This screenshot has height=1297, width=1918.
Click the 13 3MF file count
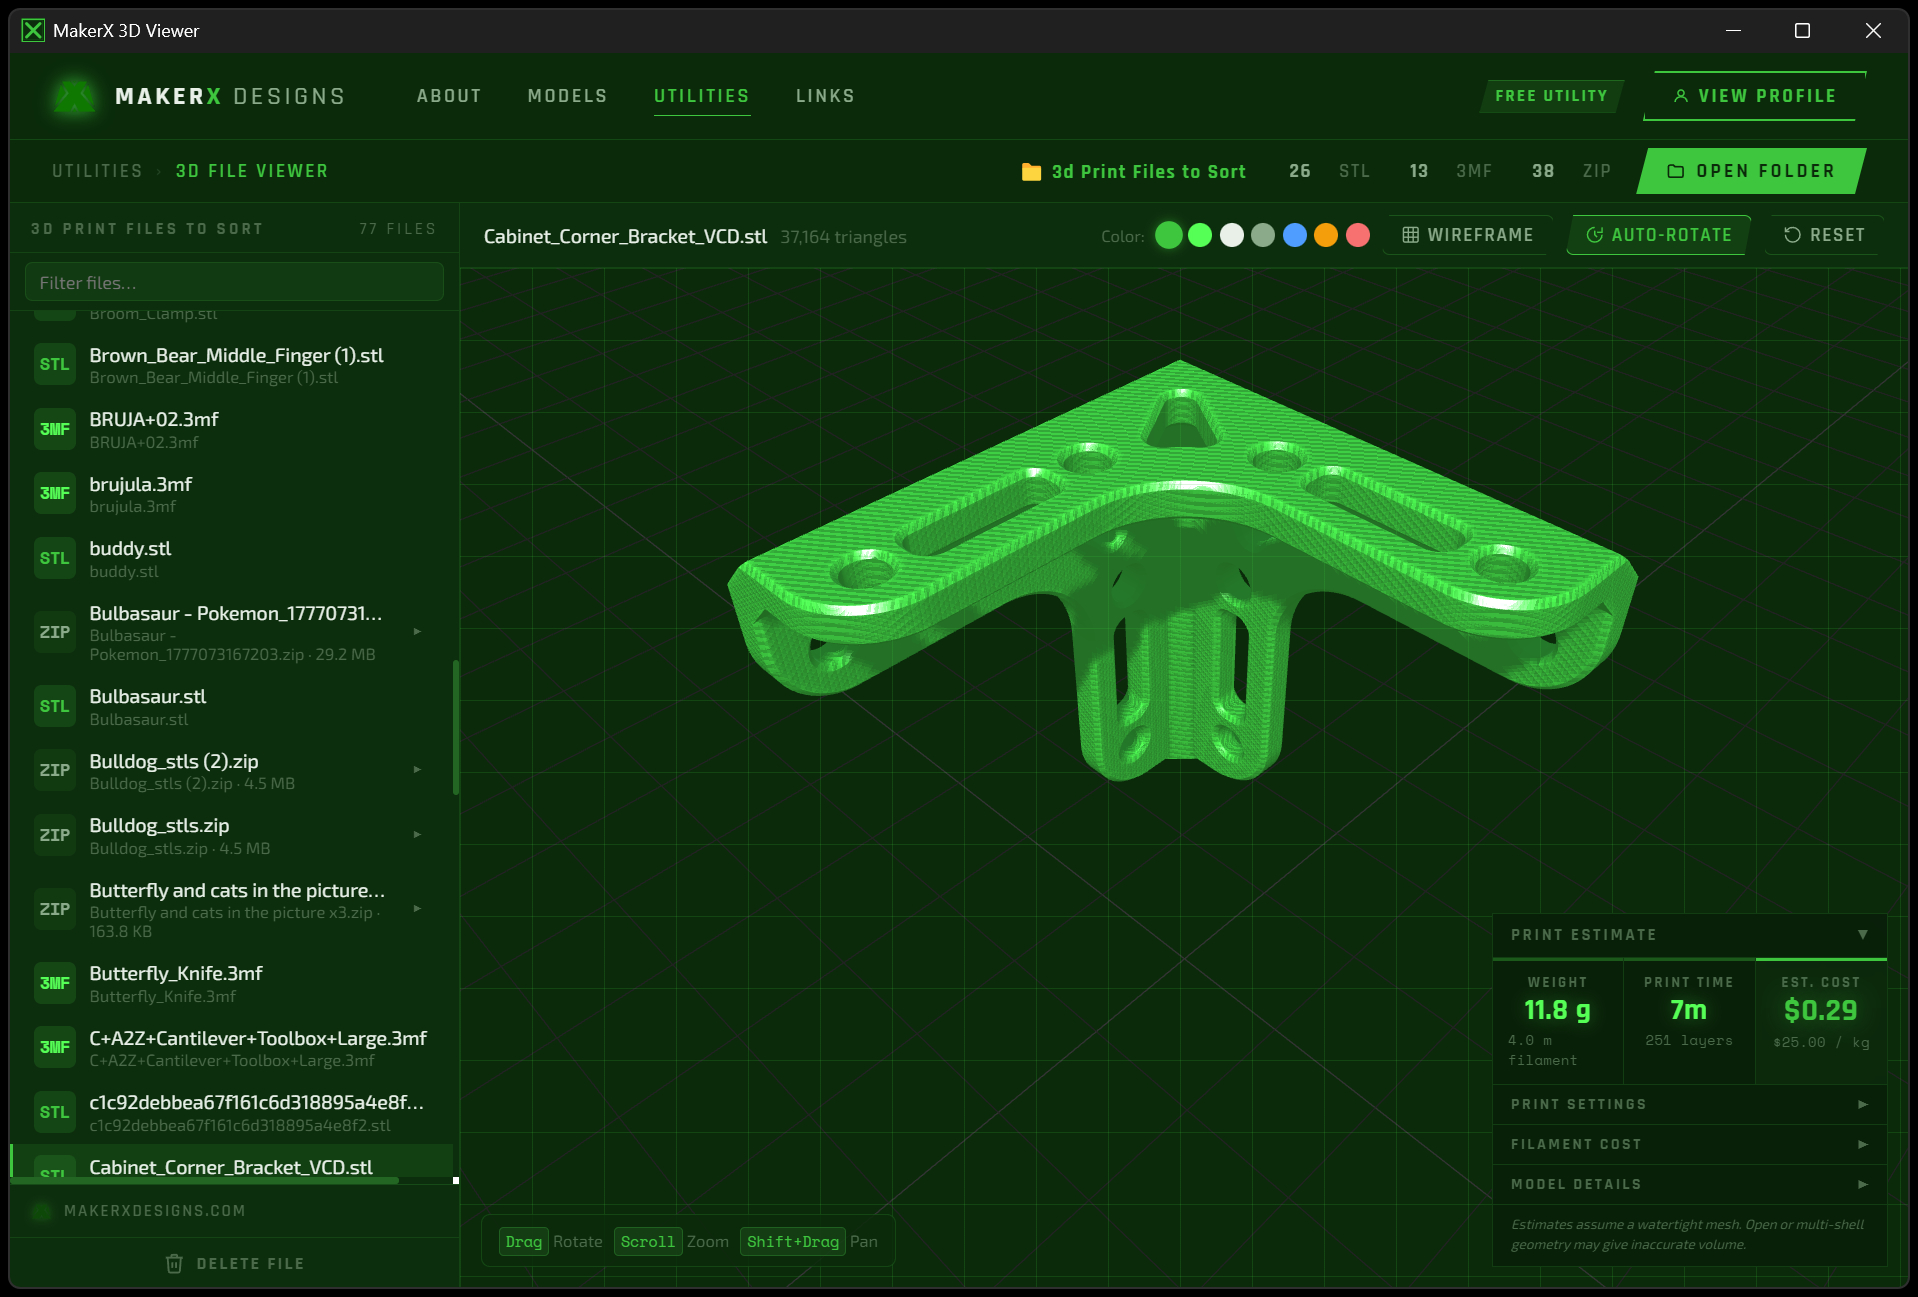pyautogui.click(x=1450, y=171)
